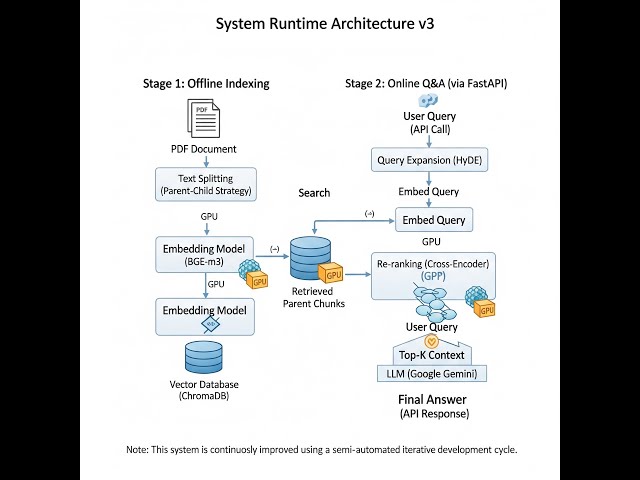Screen dimensions: 640x480
Task: Click the "User Query (API Call)" label
Action: [429, 123]
